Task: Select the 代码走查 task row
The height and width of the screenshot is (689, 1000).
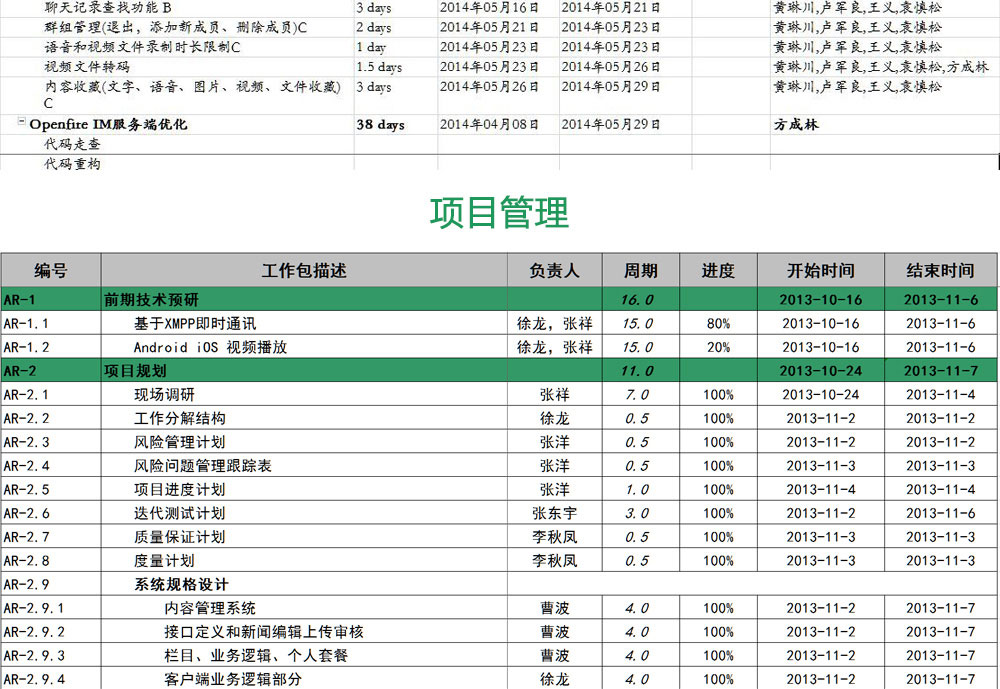Action: point(72,144)
